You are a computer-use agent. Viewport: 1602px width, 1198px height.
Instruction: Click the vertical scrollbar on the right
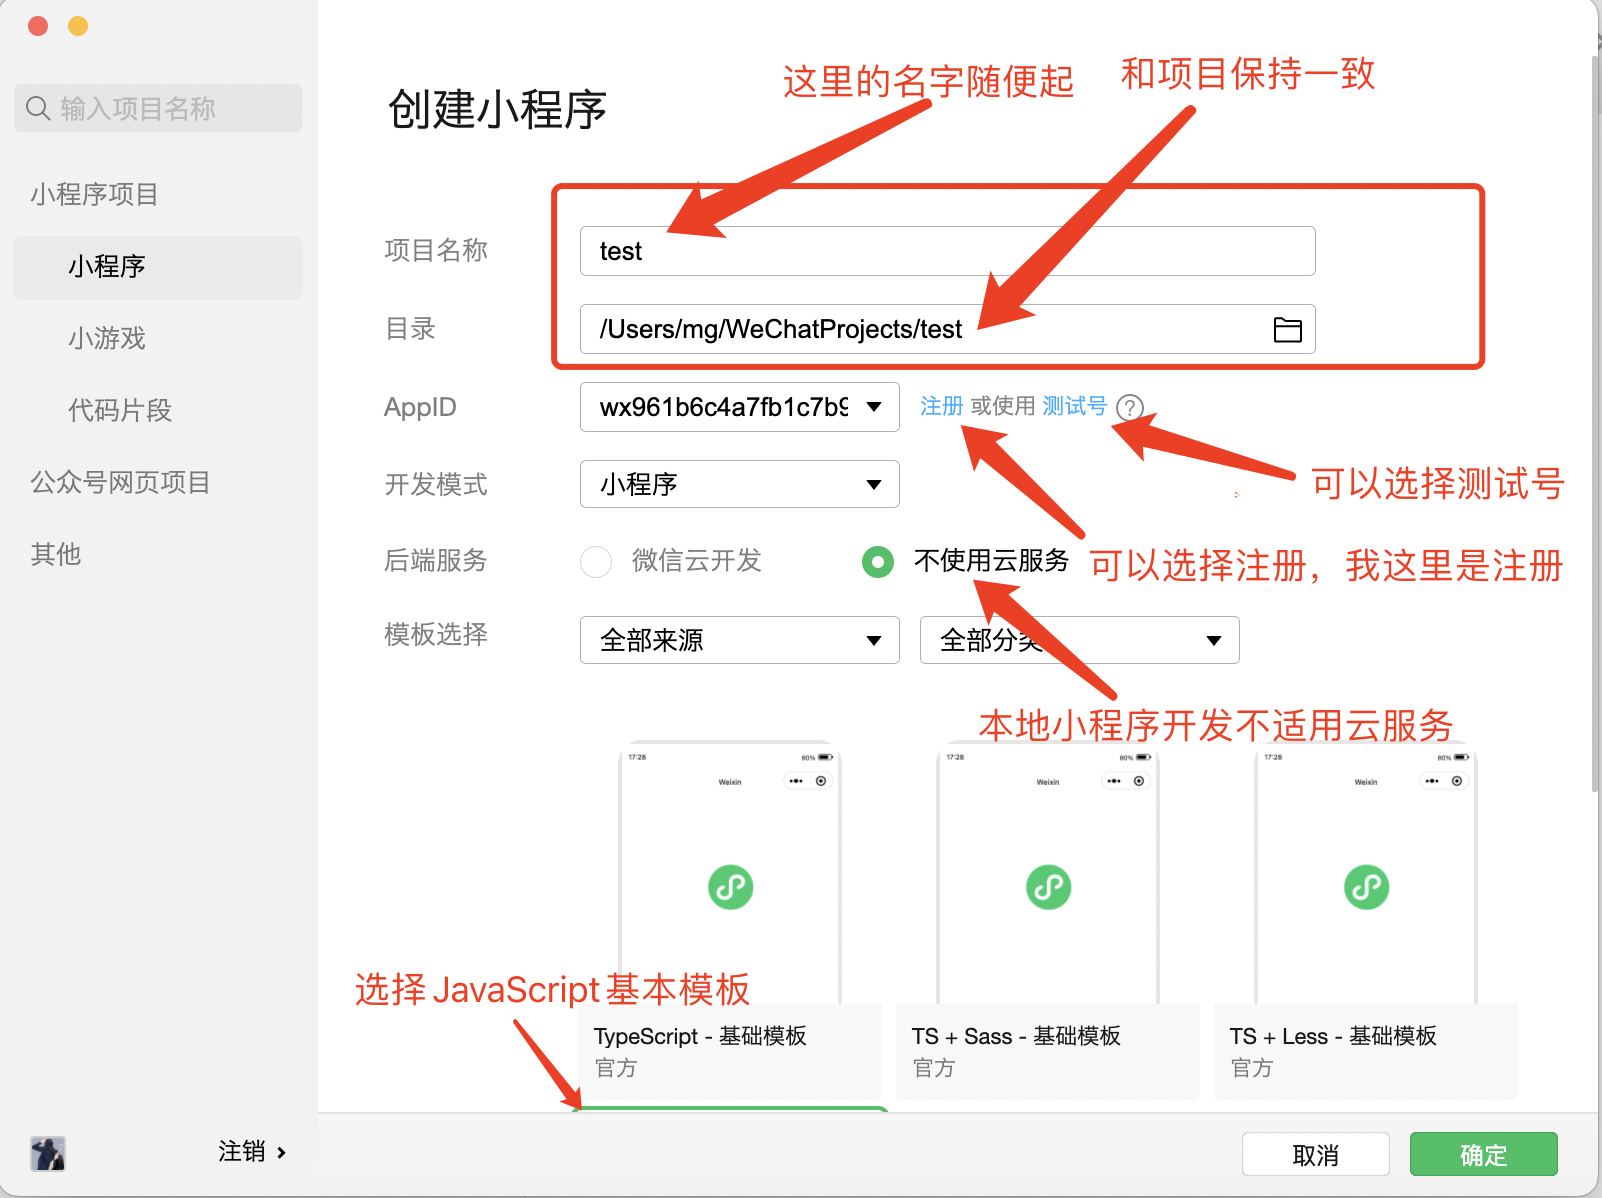click(x=1595, y=425)
